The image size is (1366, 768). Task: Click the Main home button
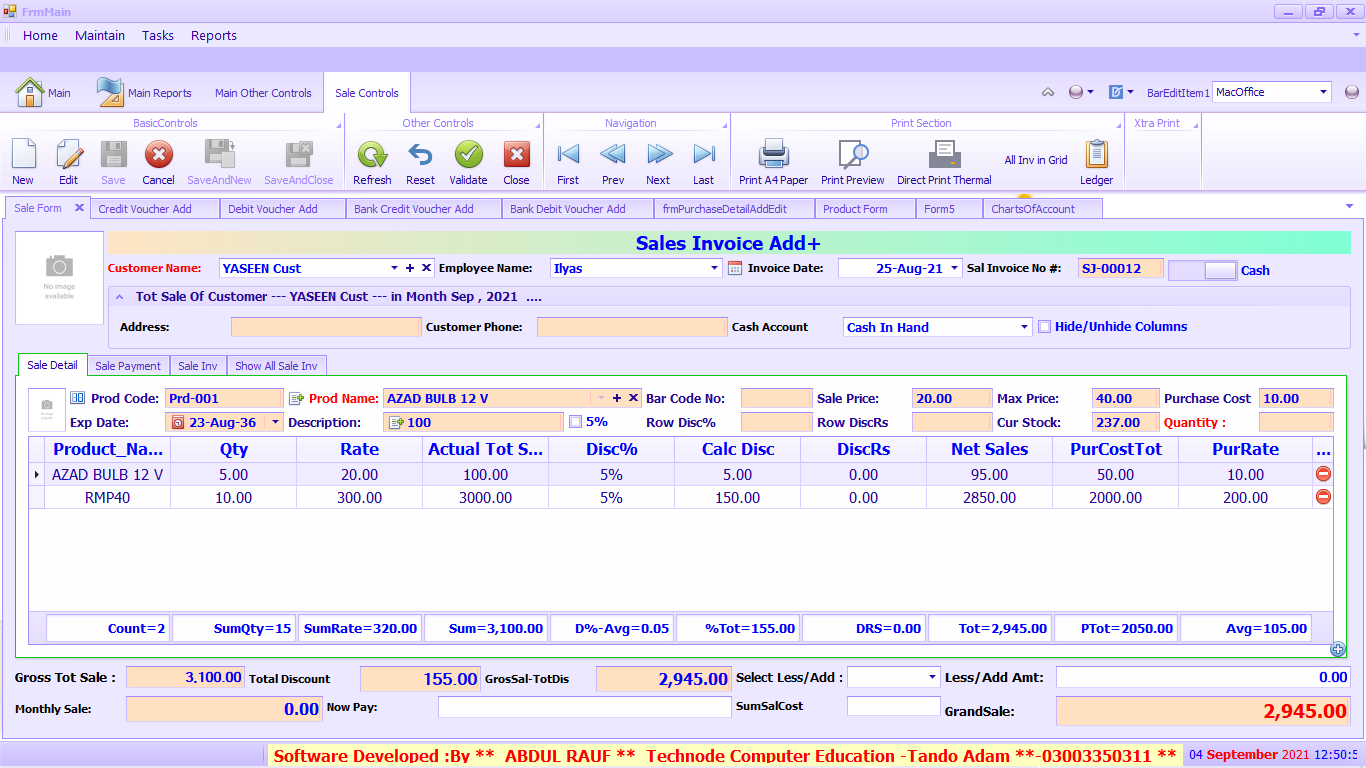43,92
